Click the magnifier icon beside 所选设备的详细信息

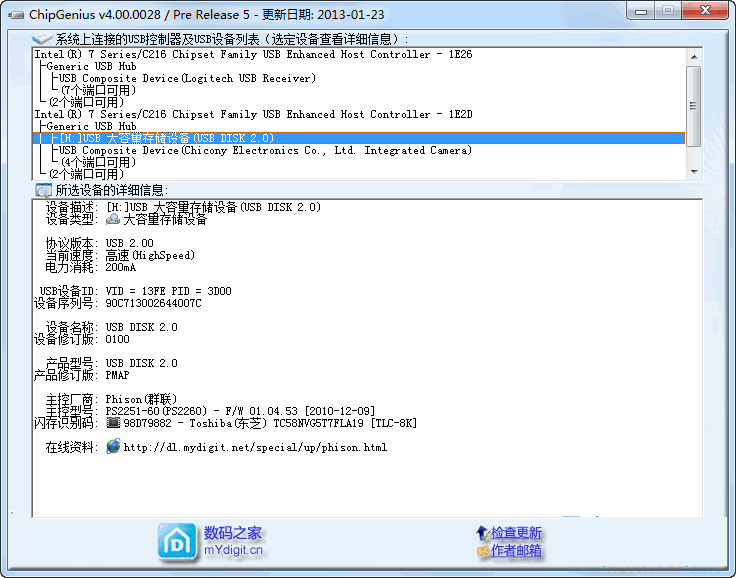(x=43, y=190)
